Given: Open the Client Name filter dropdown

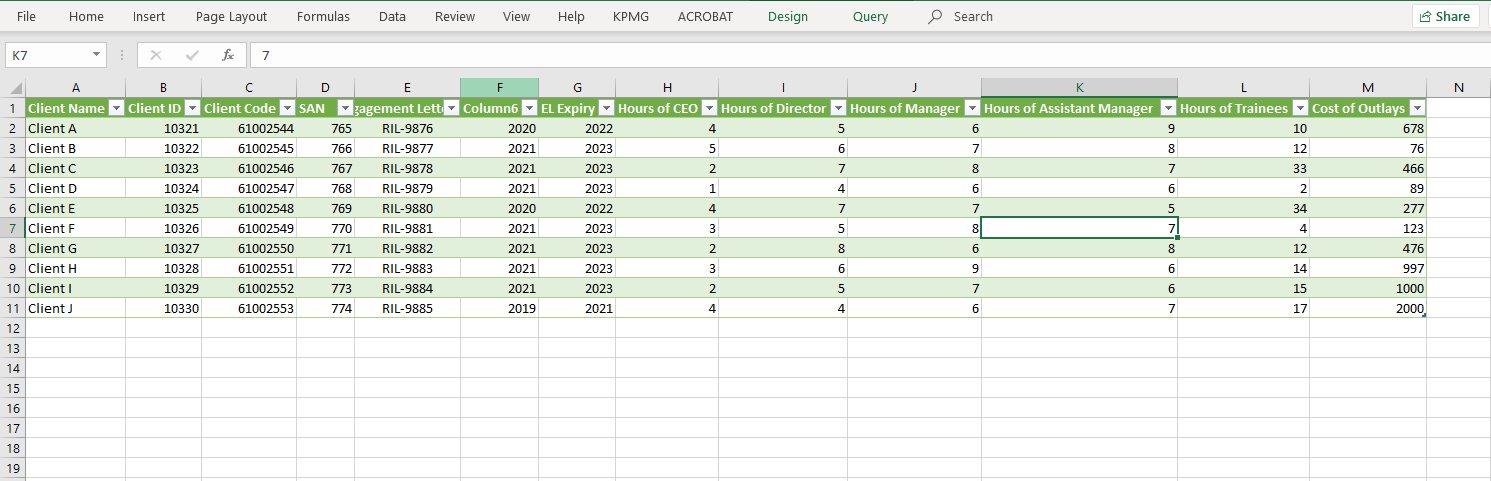Looking at the screenshot, I should (115, 108).
